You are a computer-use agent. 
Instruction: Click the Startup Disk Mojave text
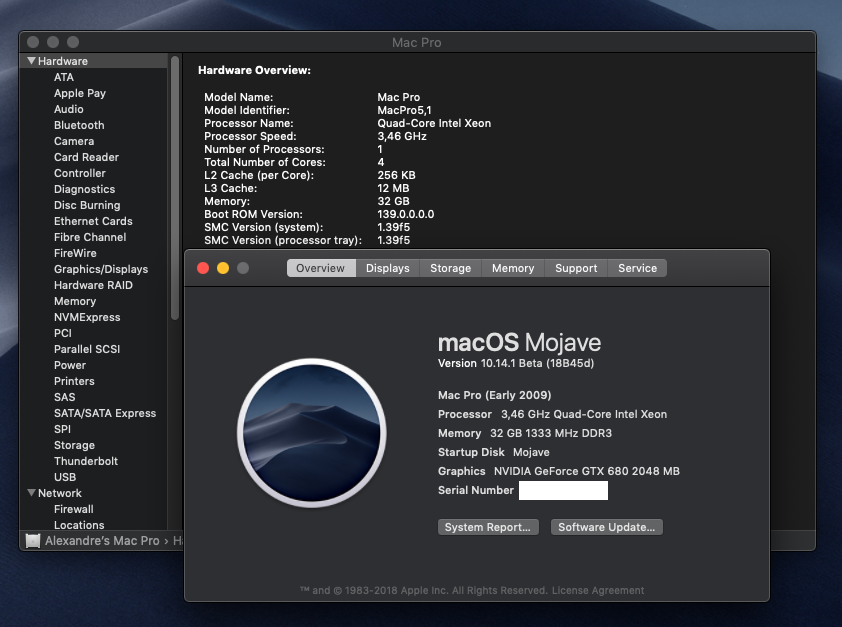coord(493,452)
